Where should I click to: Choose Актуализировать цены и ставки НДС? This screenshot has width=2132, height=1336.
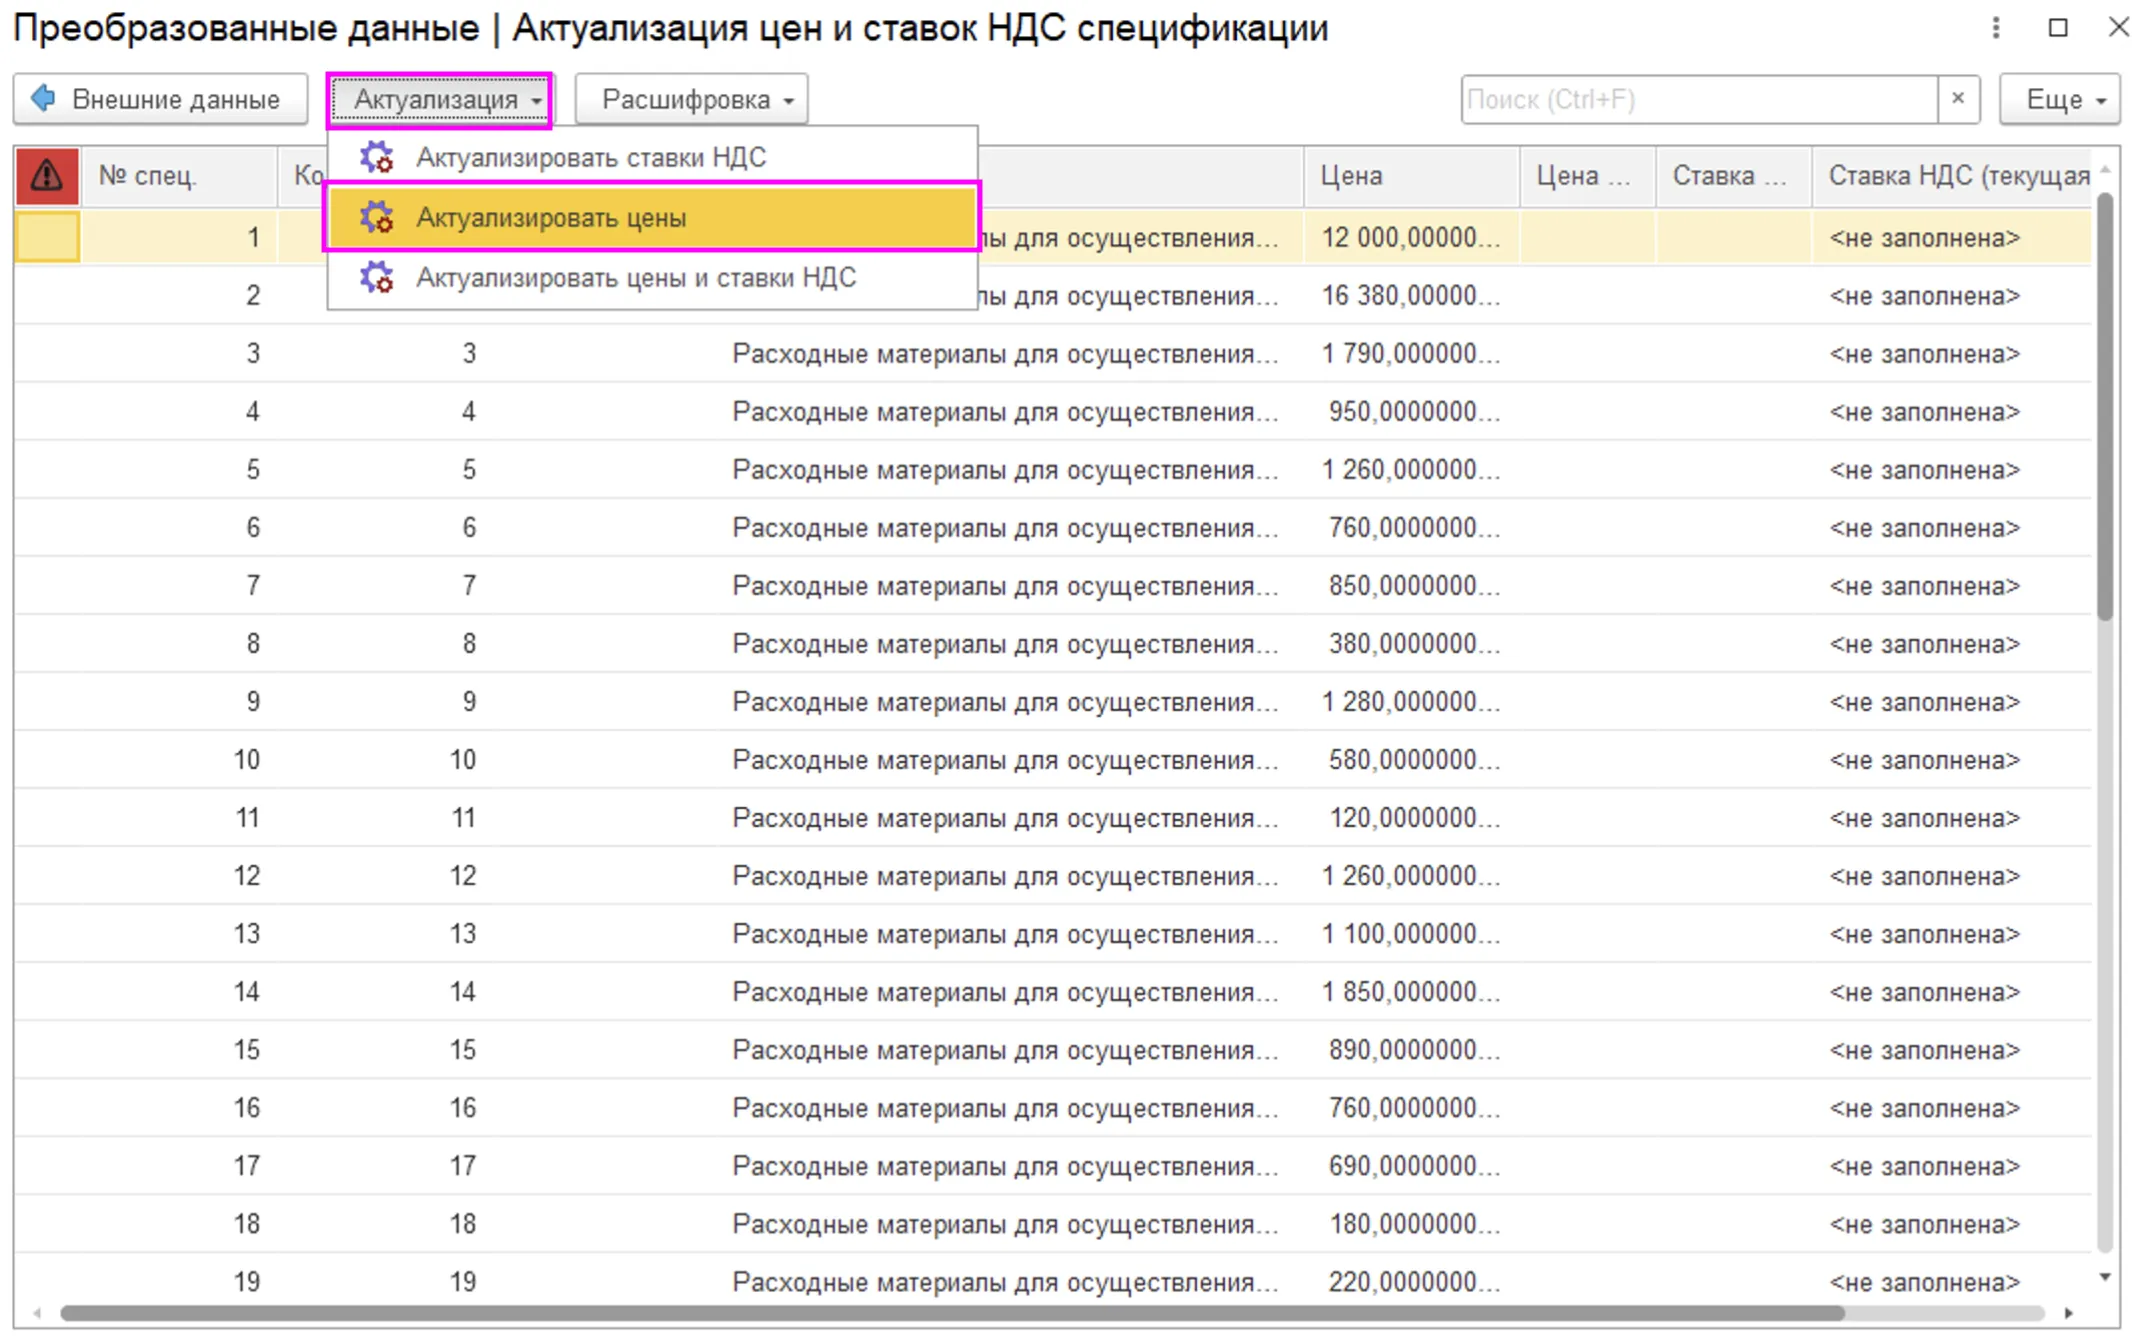point(652,277)
